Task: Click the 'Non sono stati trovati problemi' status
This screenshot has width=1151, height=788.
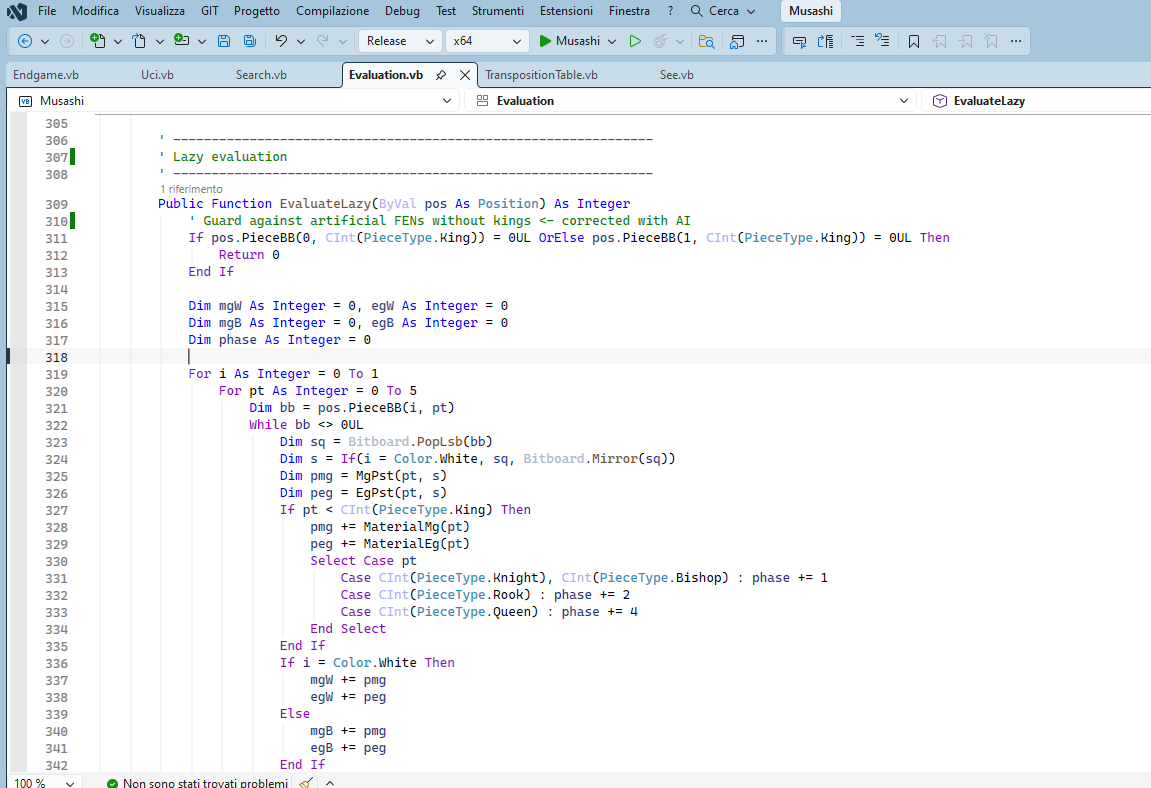Action: pyautogui.click(x=197, y=783)
